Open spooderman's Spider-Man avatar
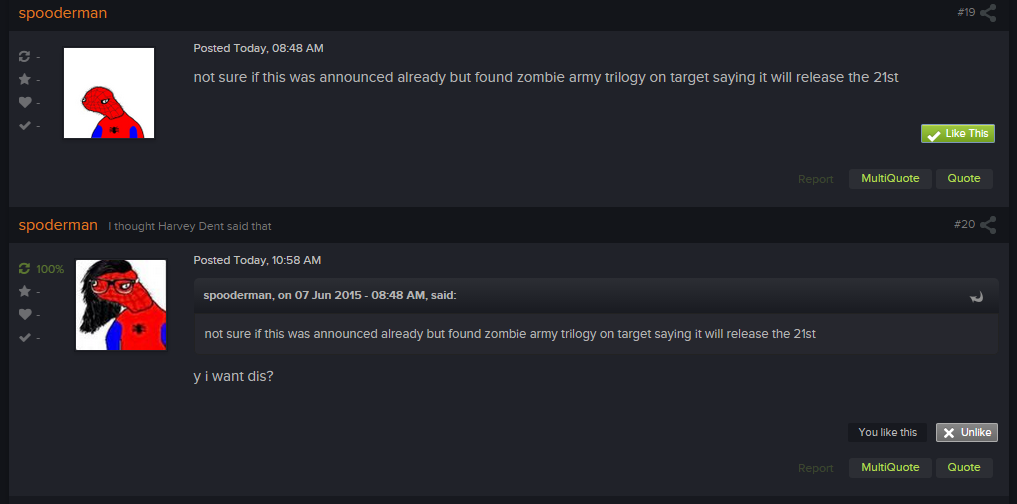 tap(109, 93)
